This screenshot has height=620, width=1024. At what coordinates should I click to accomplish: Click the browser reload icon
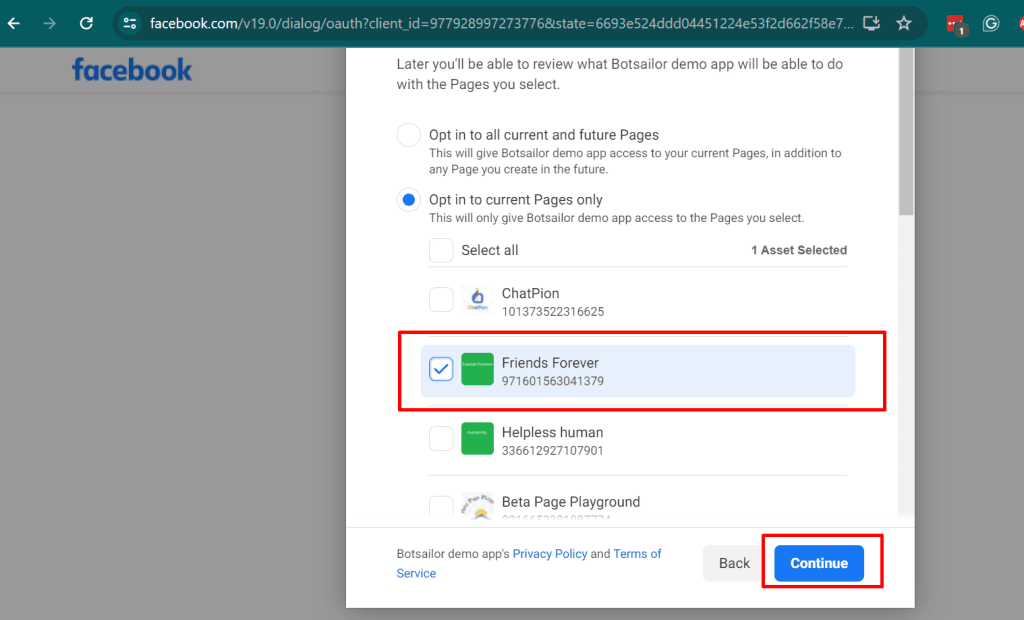86,23
